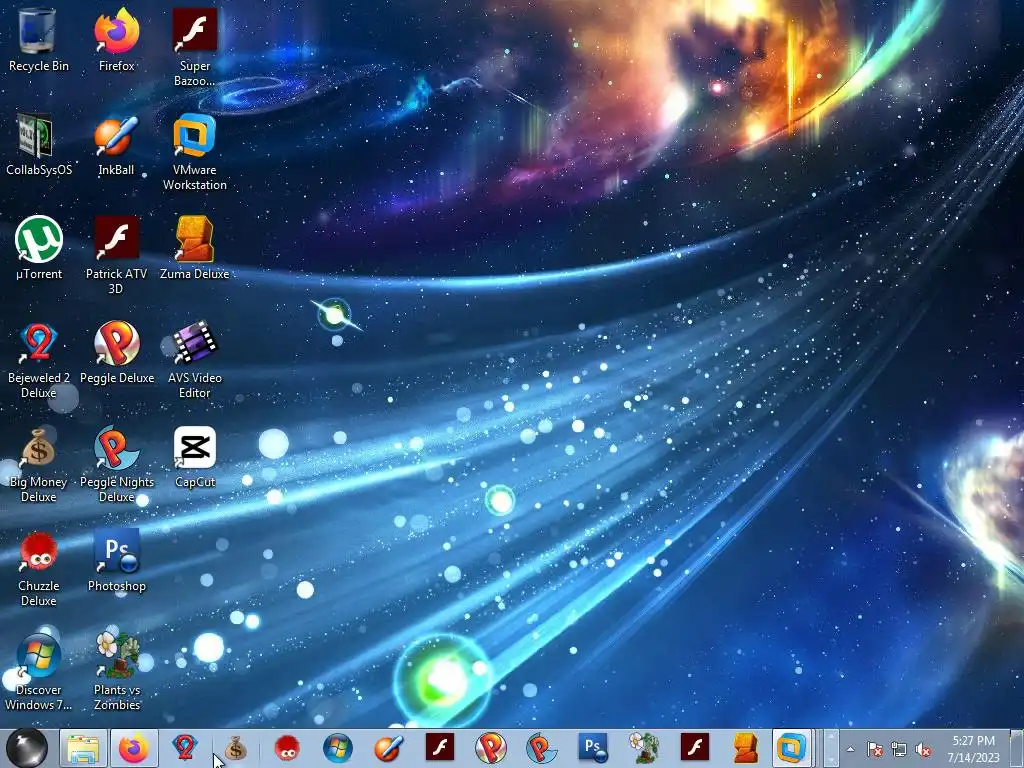Launch Zuma Deluxe from the taskbar
Screen dimensions: 1024x768
(745, 748)
